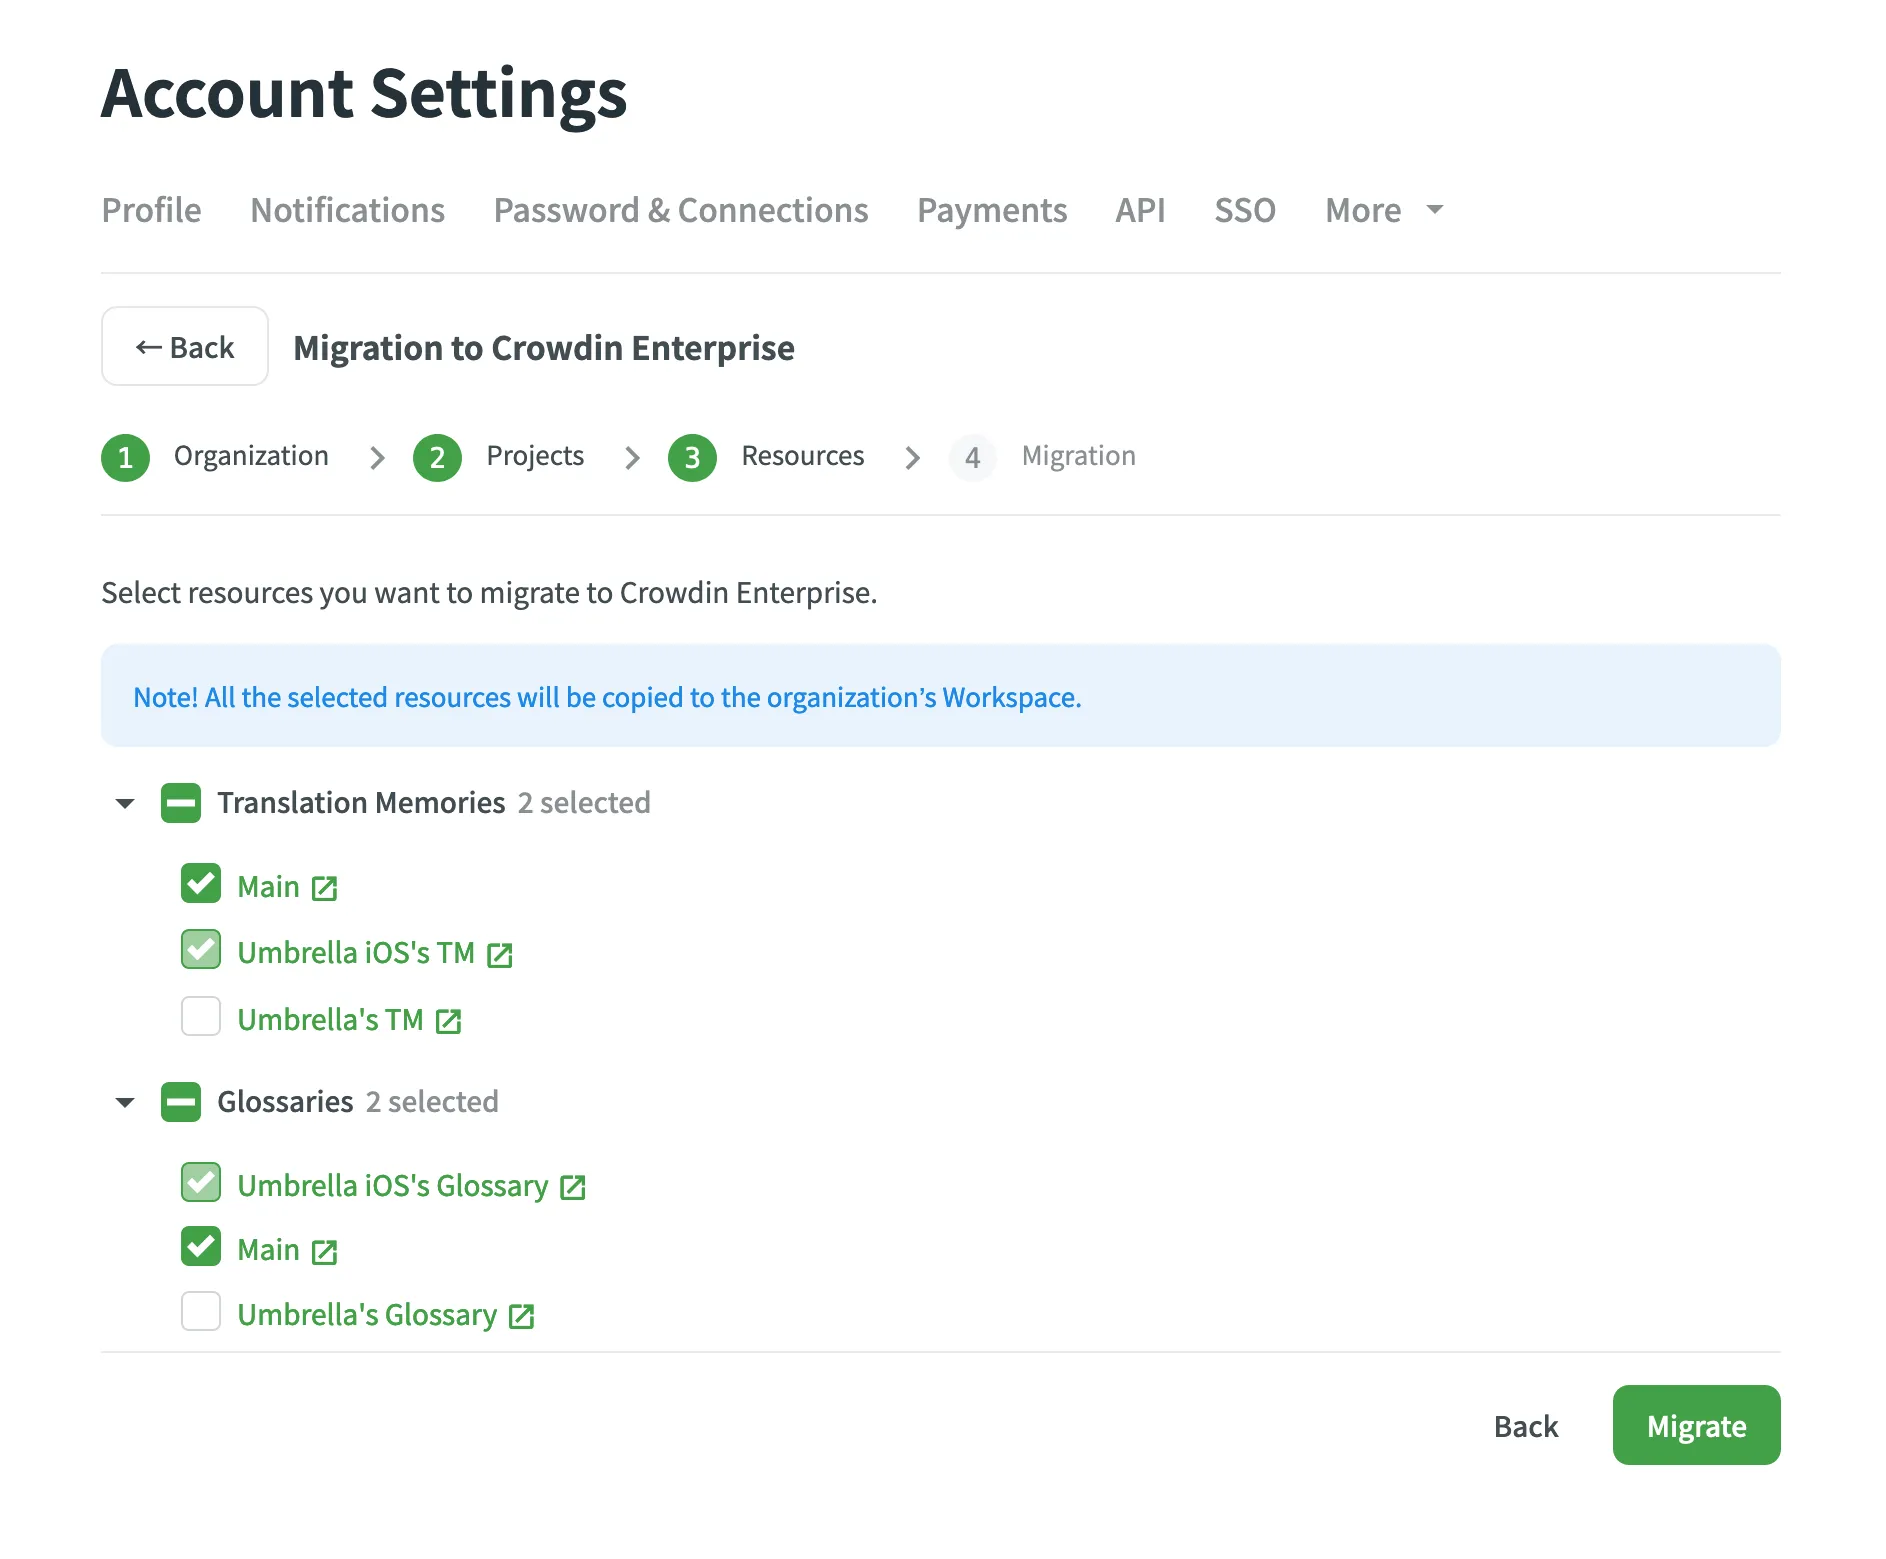Screen dimensions: 1886x1559
Task: Open Umbrella's Glossary external link
Action: tap(521, 1316)
